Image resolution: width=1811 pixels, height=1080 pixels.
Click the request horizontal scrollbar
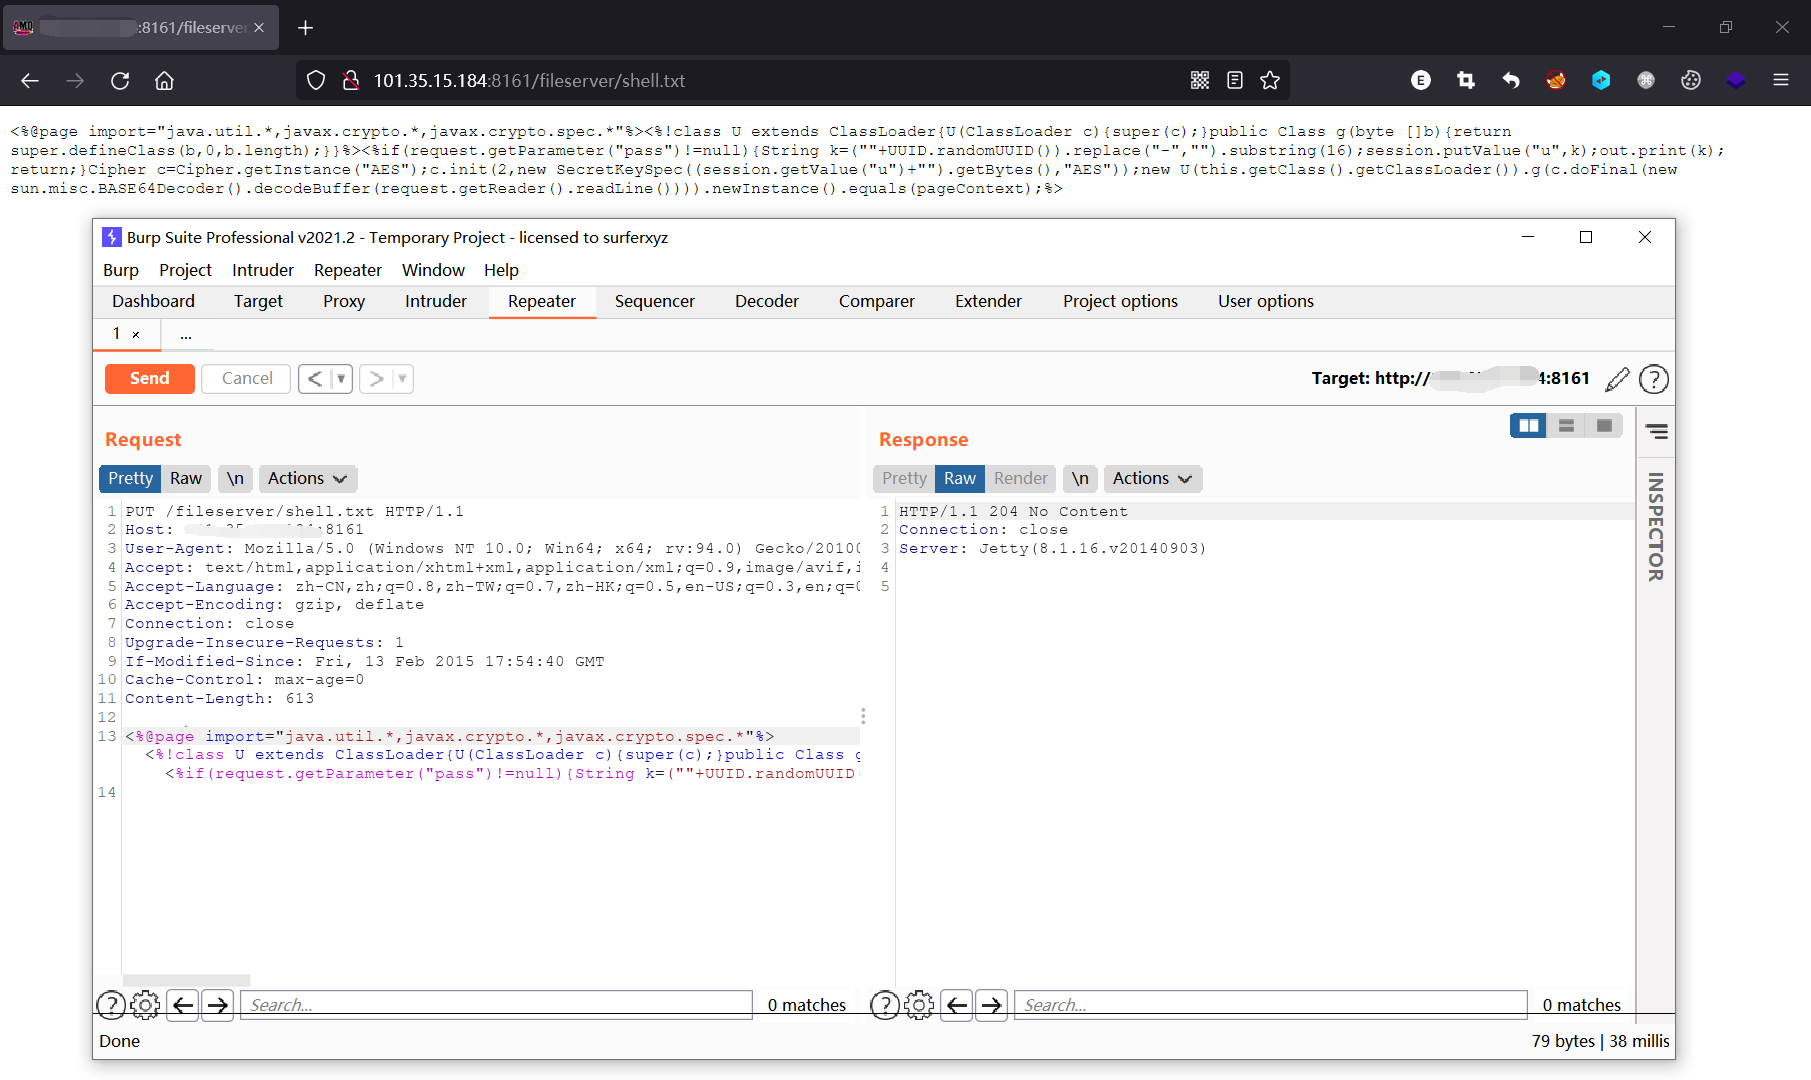tap(186, 980)
